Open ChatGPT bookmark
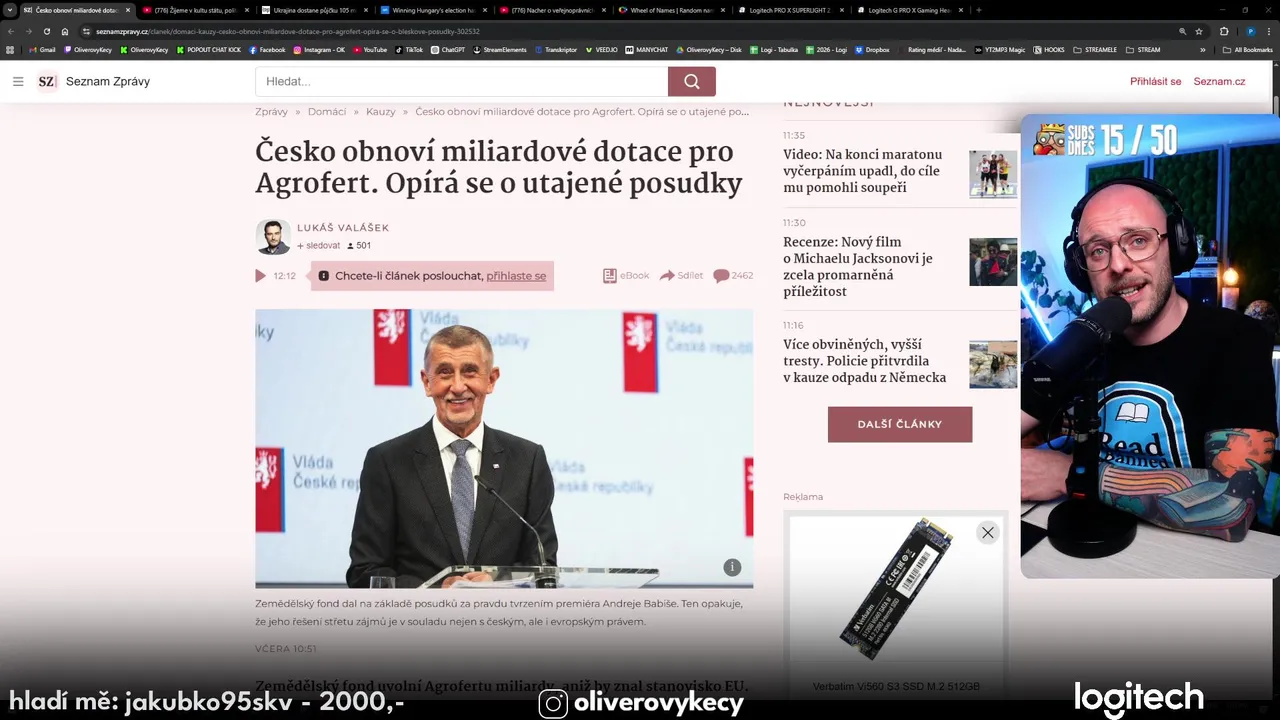 (x=448, y=49)
